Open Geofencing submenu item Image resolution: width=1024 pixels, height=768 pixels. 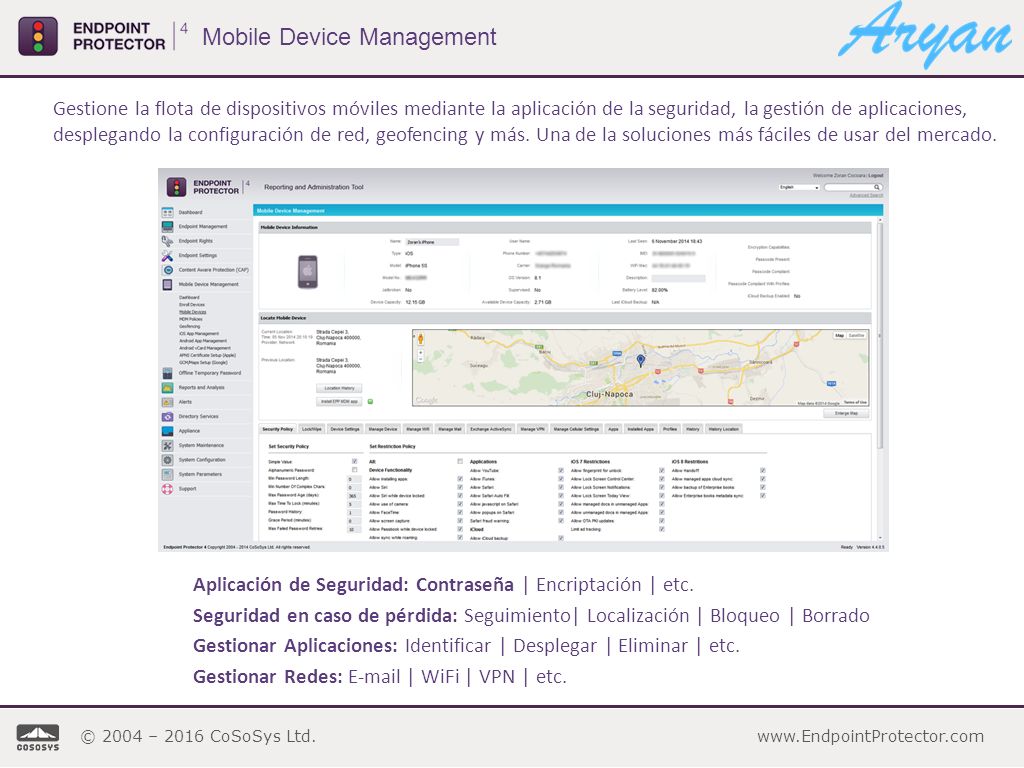click(x=189, y=327)
